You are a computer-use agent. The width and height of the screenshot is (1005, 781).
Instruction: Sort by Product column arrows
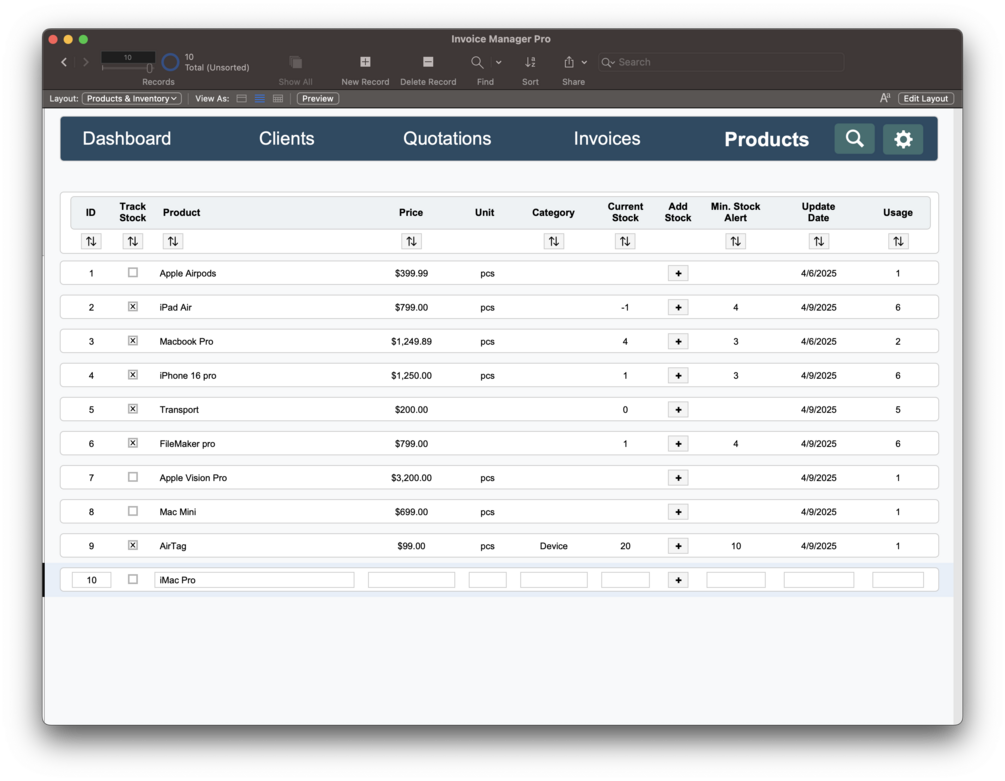pyautogui.click(x=173, y=242)
